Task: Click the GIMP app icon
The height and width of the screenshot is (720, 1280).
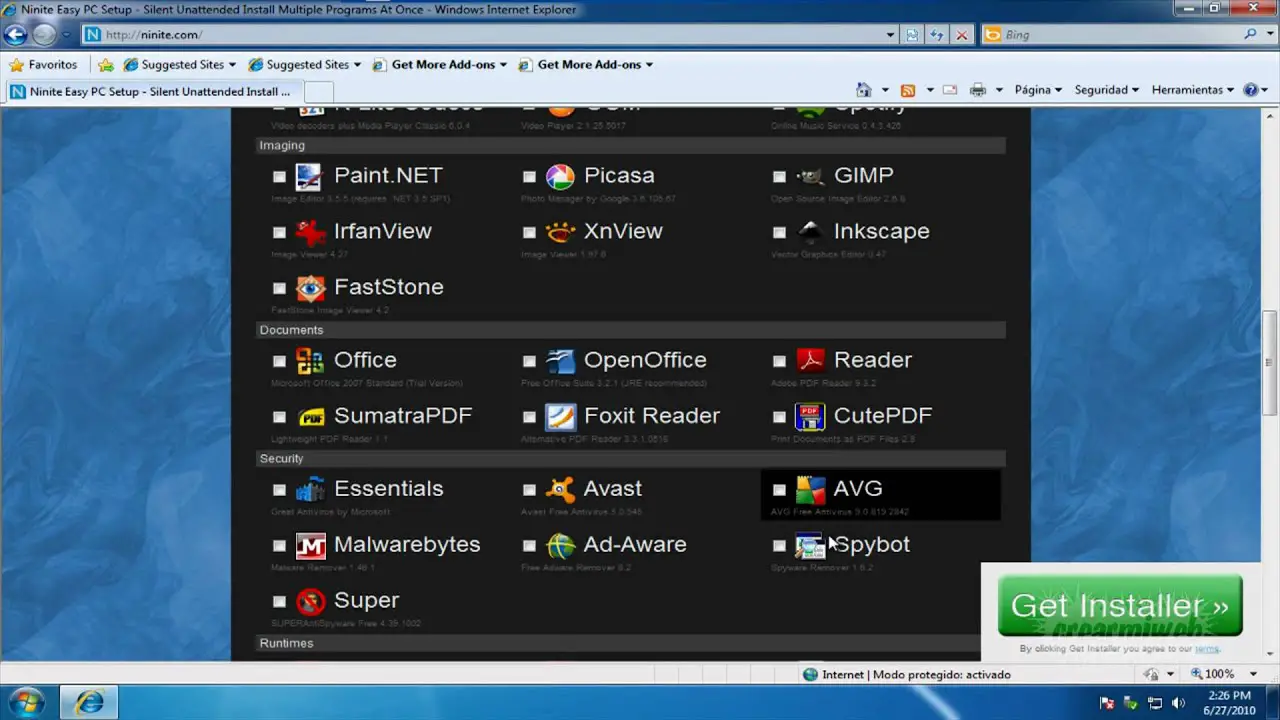Action: (x=810, y=177)
